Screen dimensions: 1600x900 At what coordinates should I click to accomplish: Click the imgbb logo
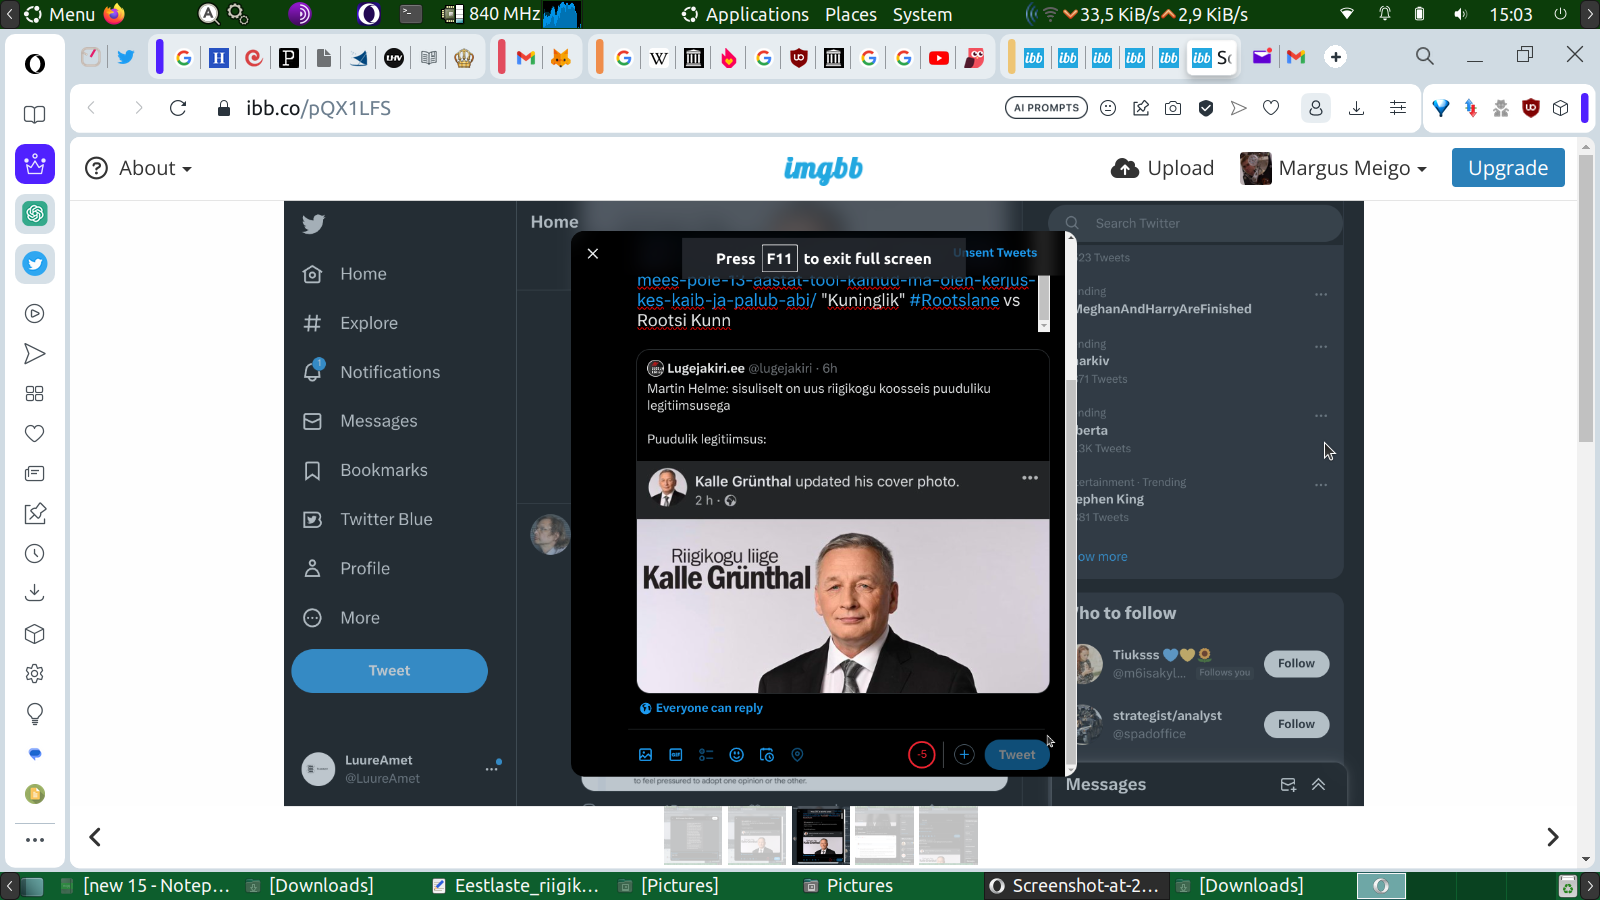[x=823, y=169]
